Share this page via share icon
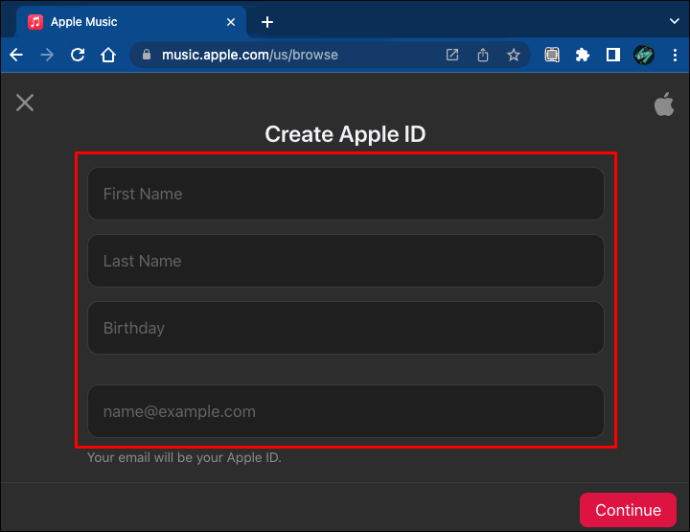The height and width of the screenshot is (532, 690). point(483,55)
